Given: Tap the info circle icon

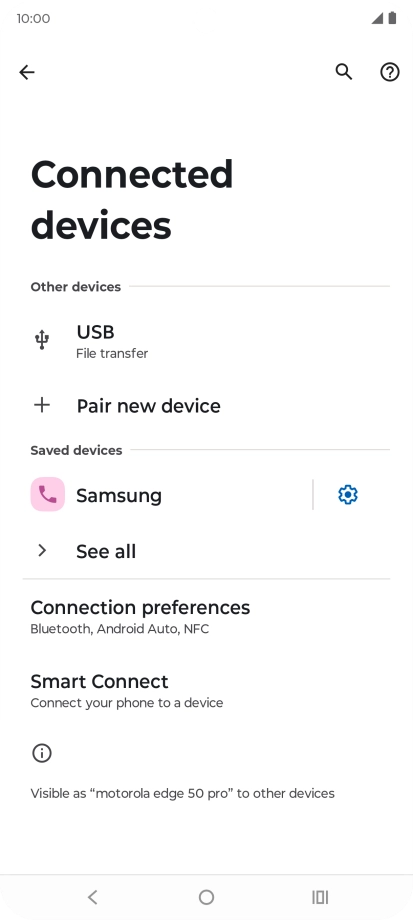Looking at the screenshot, I should [x=42, y=753].
